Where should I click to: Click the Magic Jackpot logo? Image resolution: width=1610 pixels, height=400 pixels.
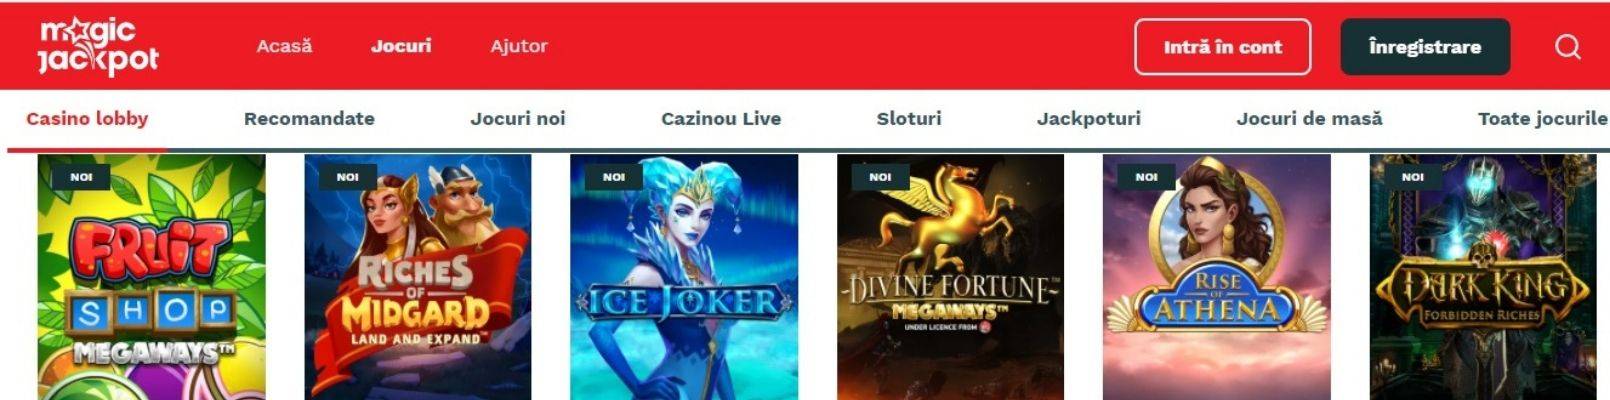coord(98,46)
